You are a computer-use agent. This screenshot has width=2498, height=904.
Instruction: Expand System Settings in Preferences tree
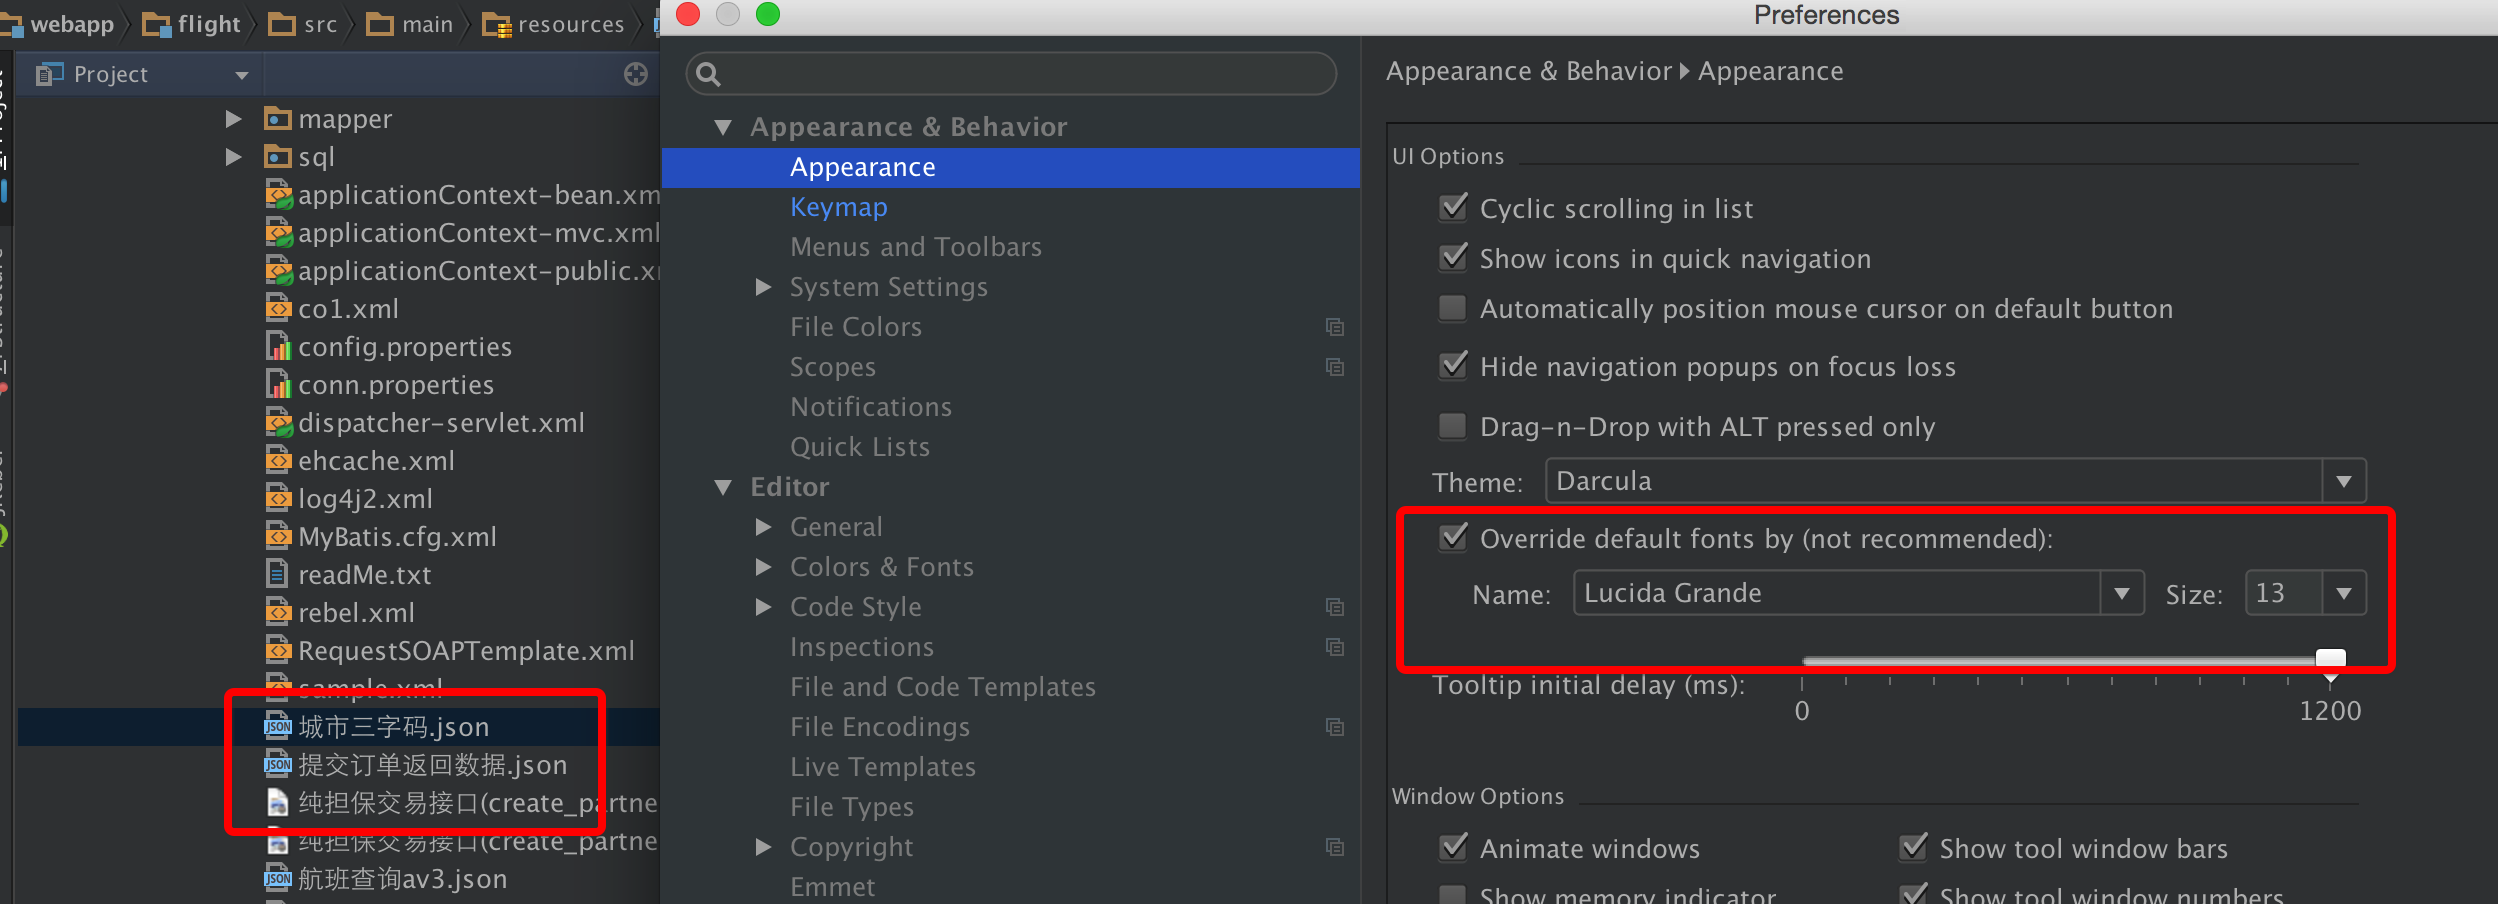(764, 287)
